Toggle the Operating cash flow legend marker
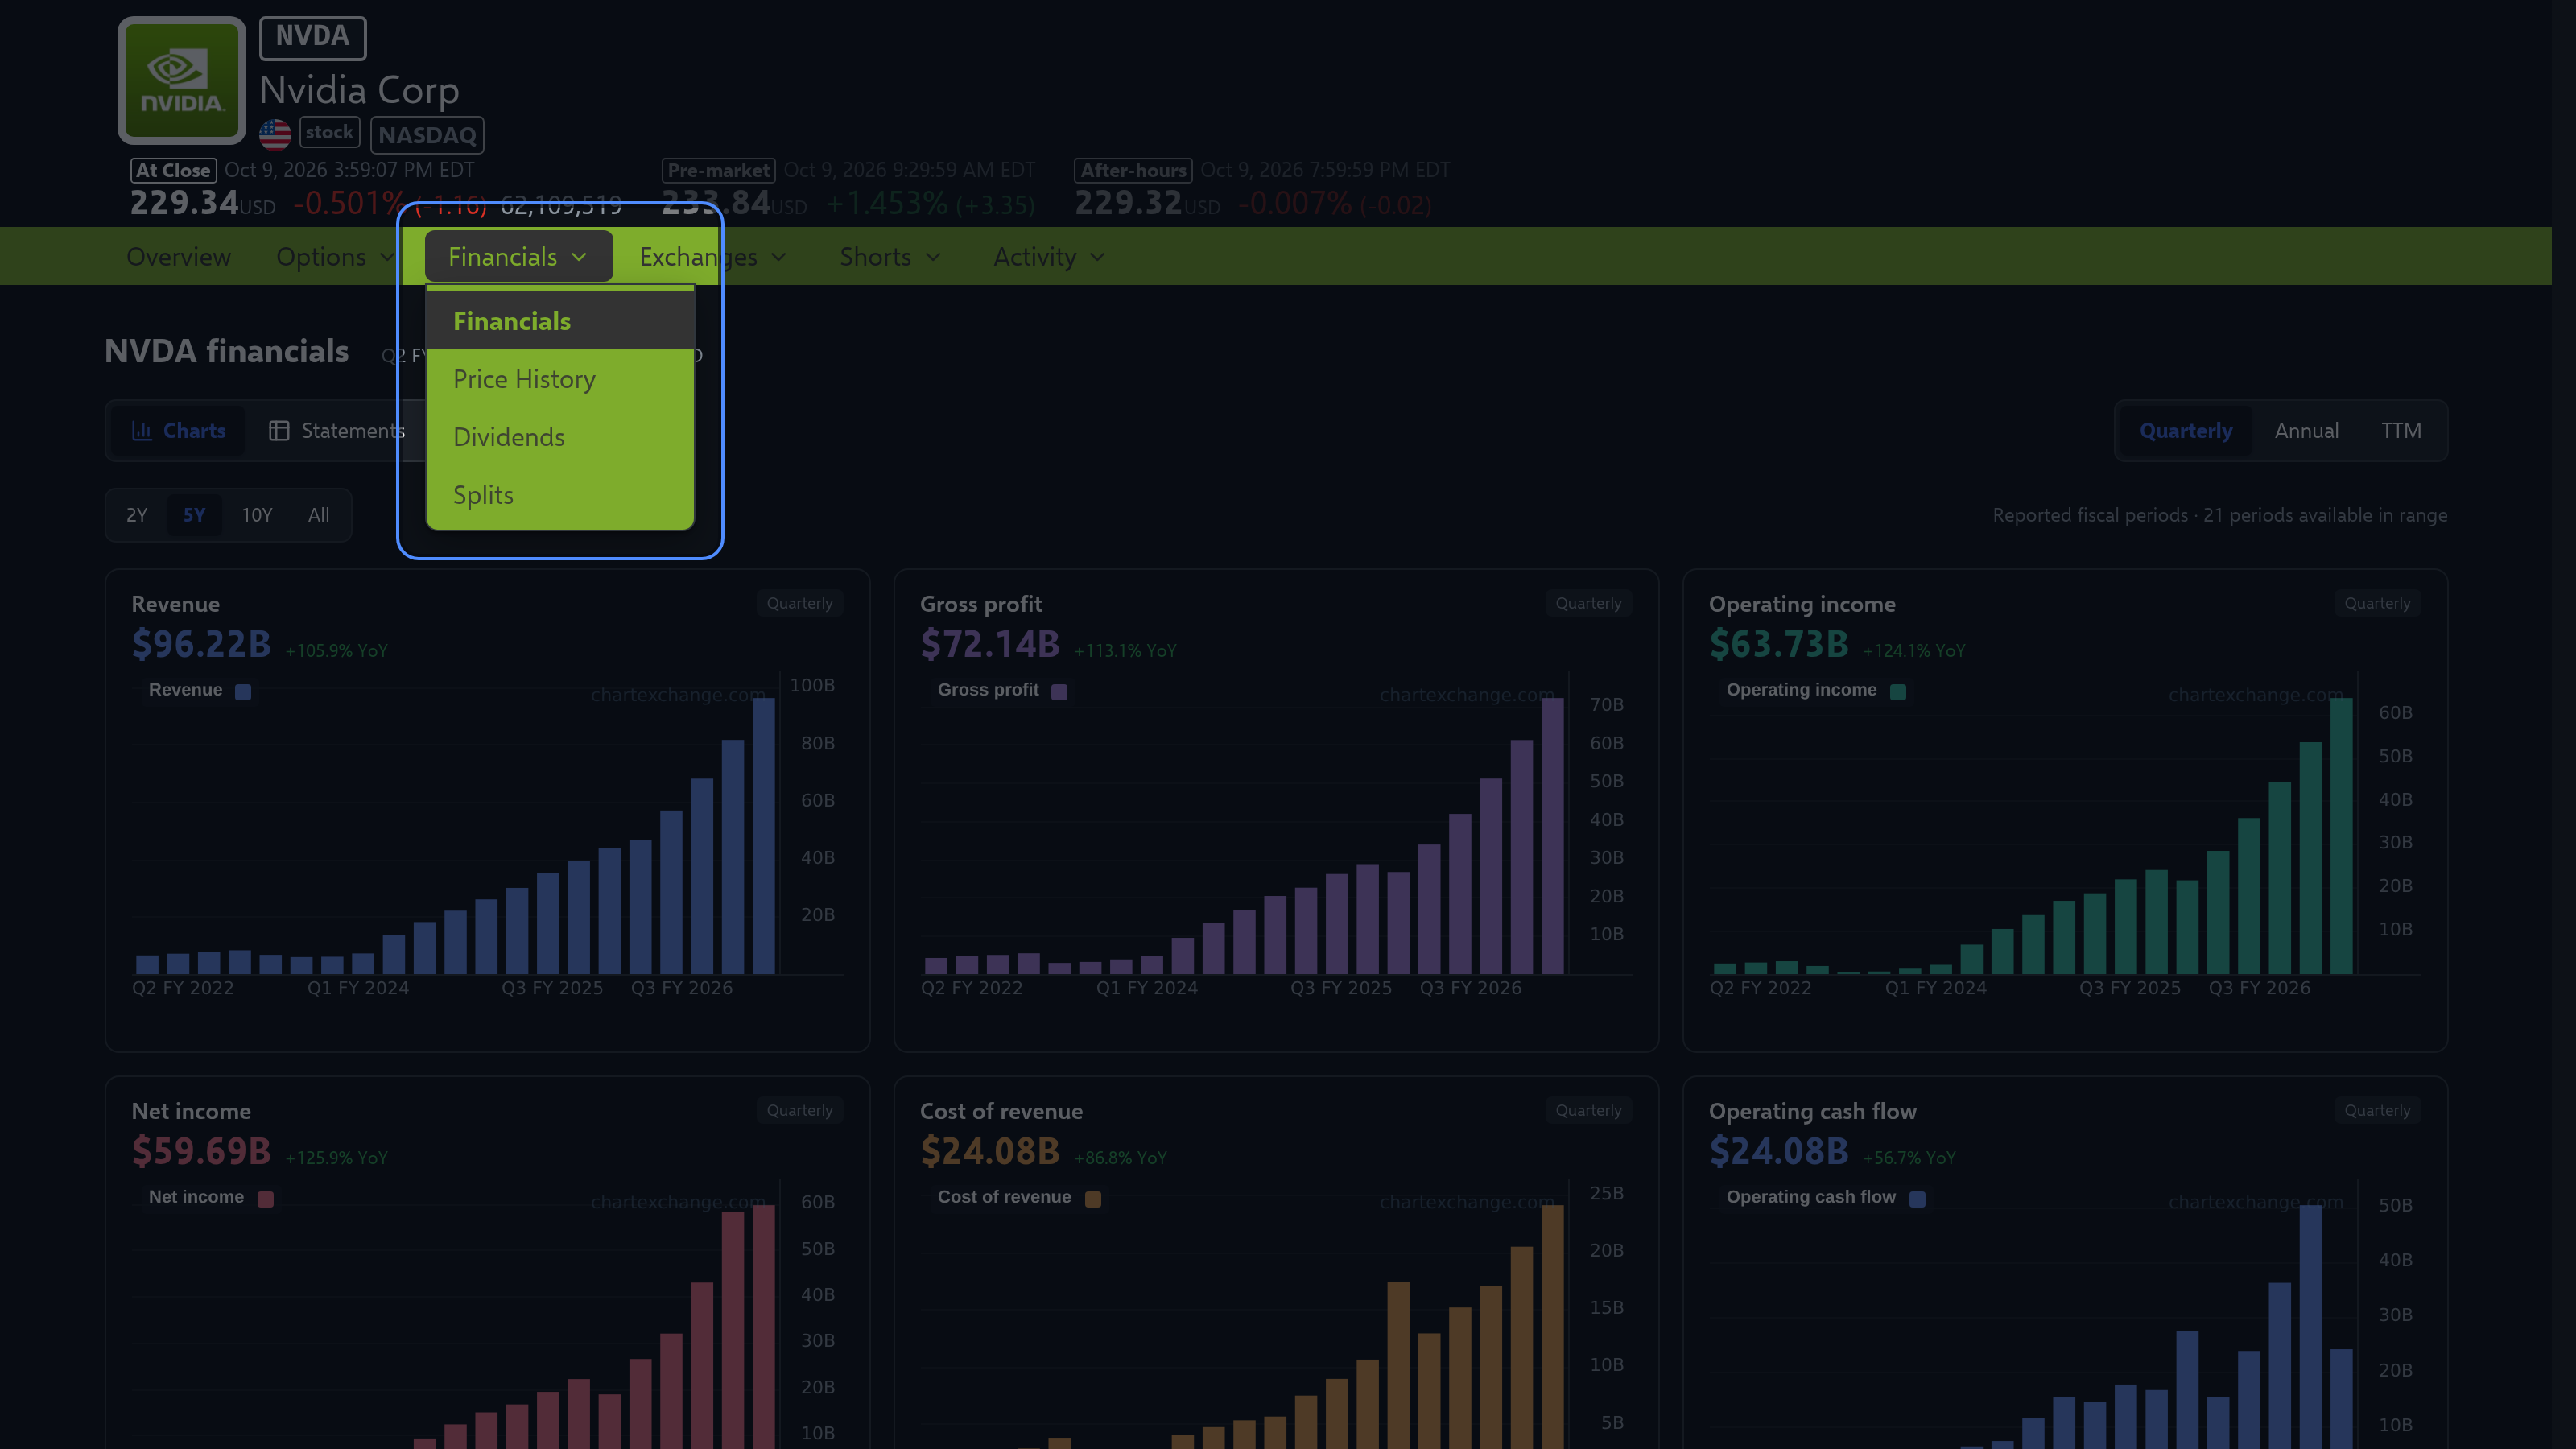The image size is (2576, 1449). tap(1917, 1199)
